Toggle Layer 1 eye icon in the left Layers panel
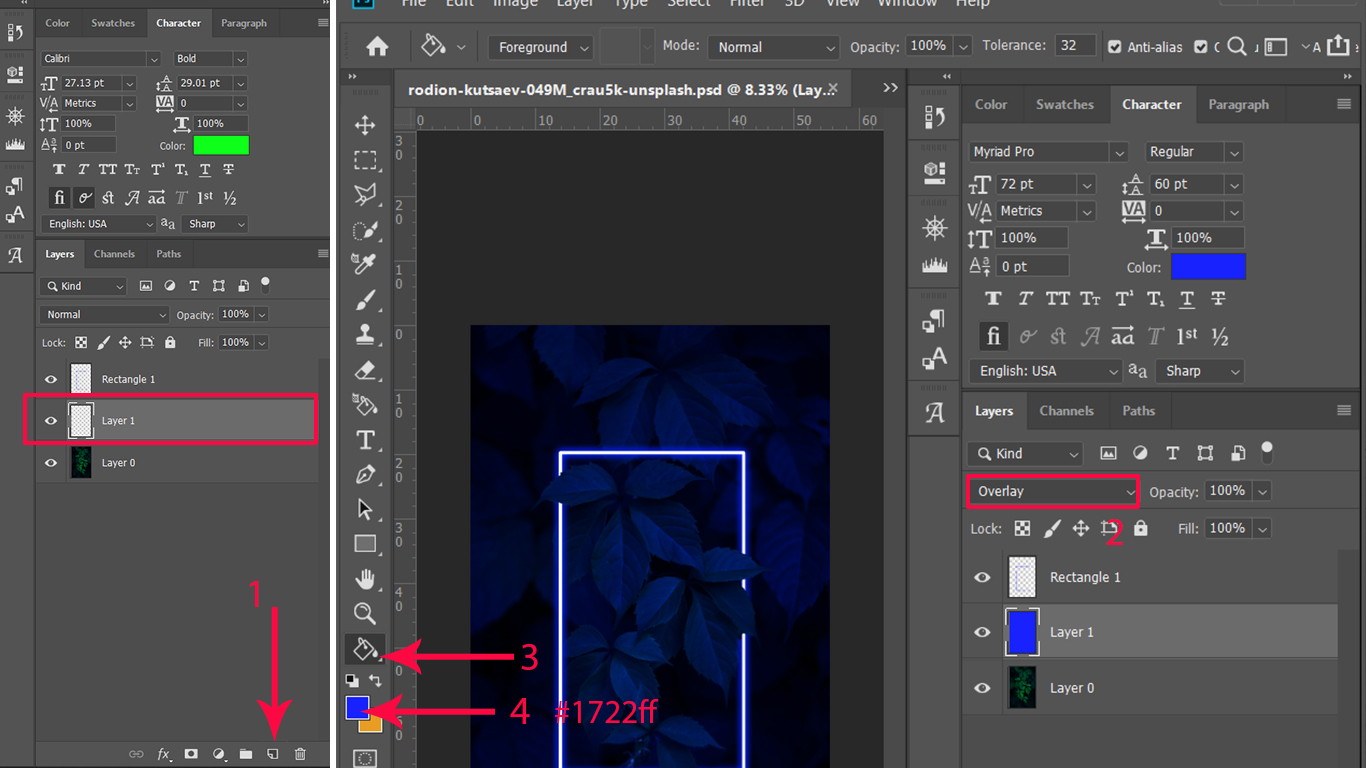Screen dimensions: 1366x768 pos(51,421)
